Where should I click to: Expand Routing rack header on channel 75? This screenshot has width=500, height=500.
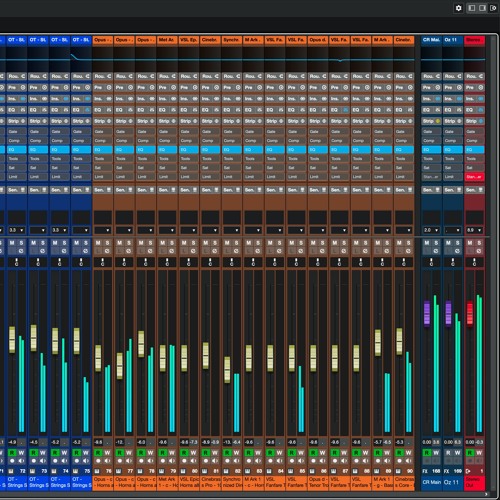[x=81, y=76]
